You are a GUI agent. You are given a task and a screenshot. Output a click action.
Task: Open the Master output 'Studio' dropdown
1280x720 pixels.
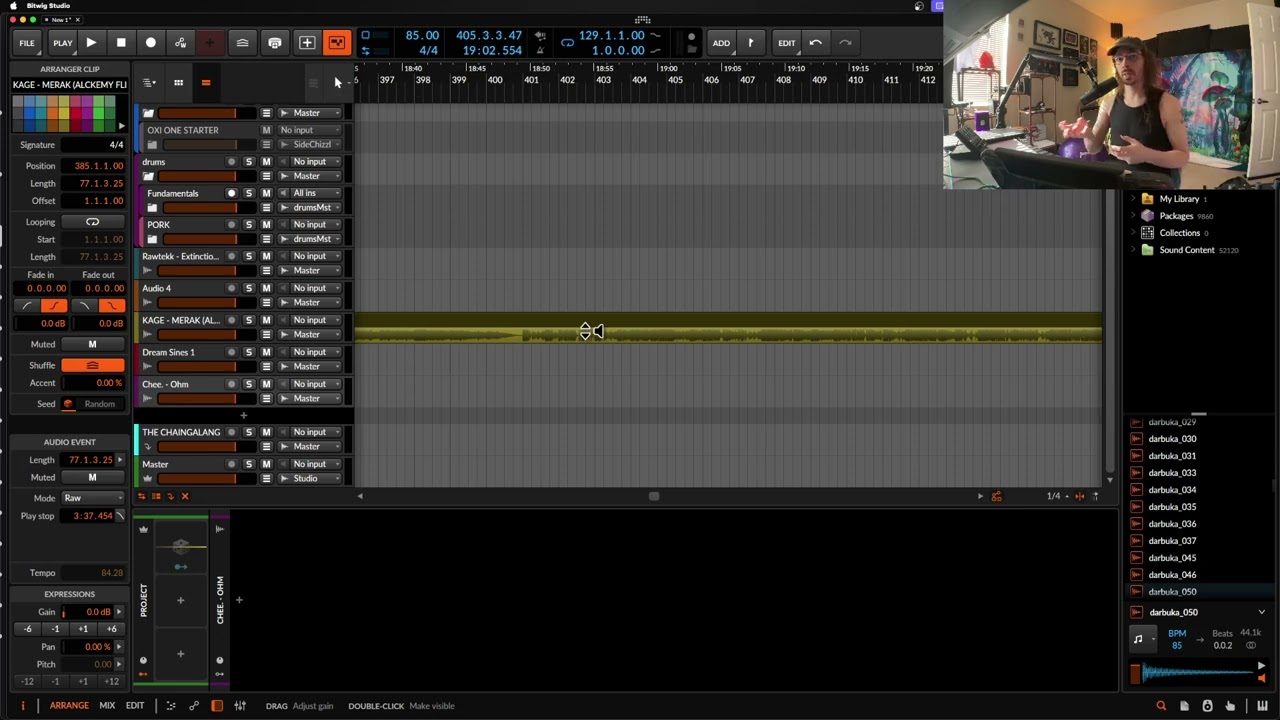point(310,479)
